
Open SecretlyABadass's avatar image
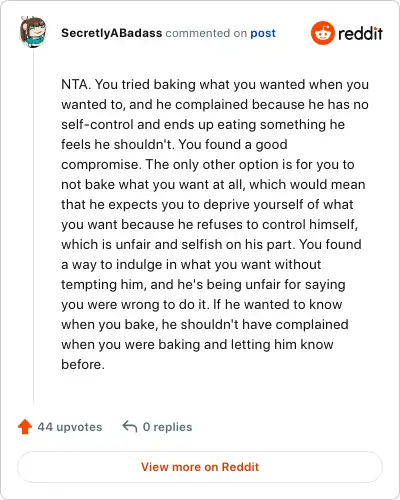(33, 32)
